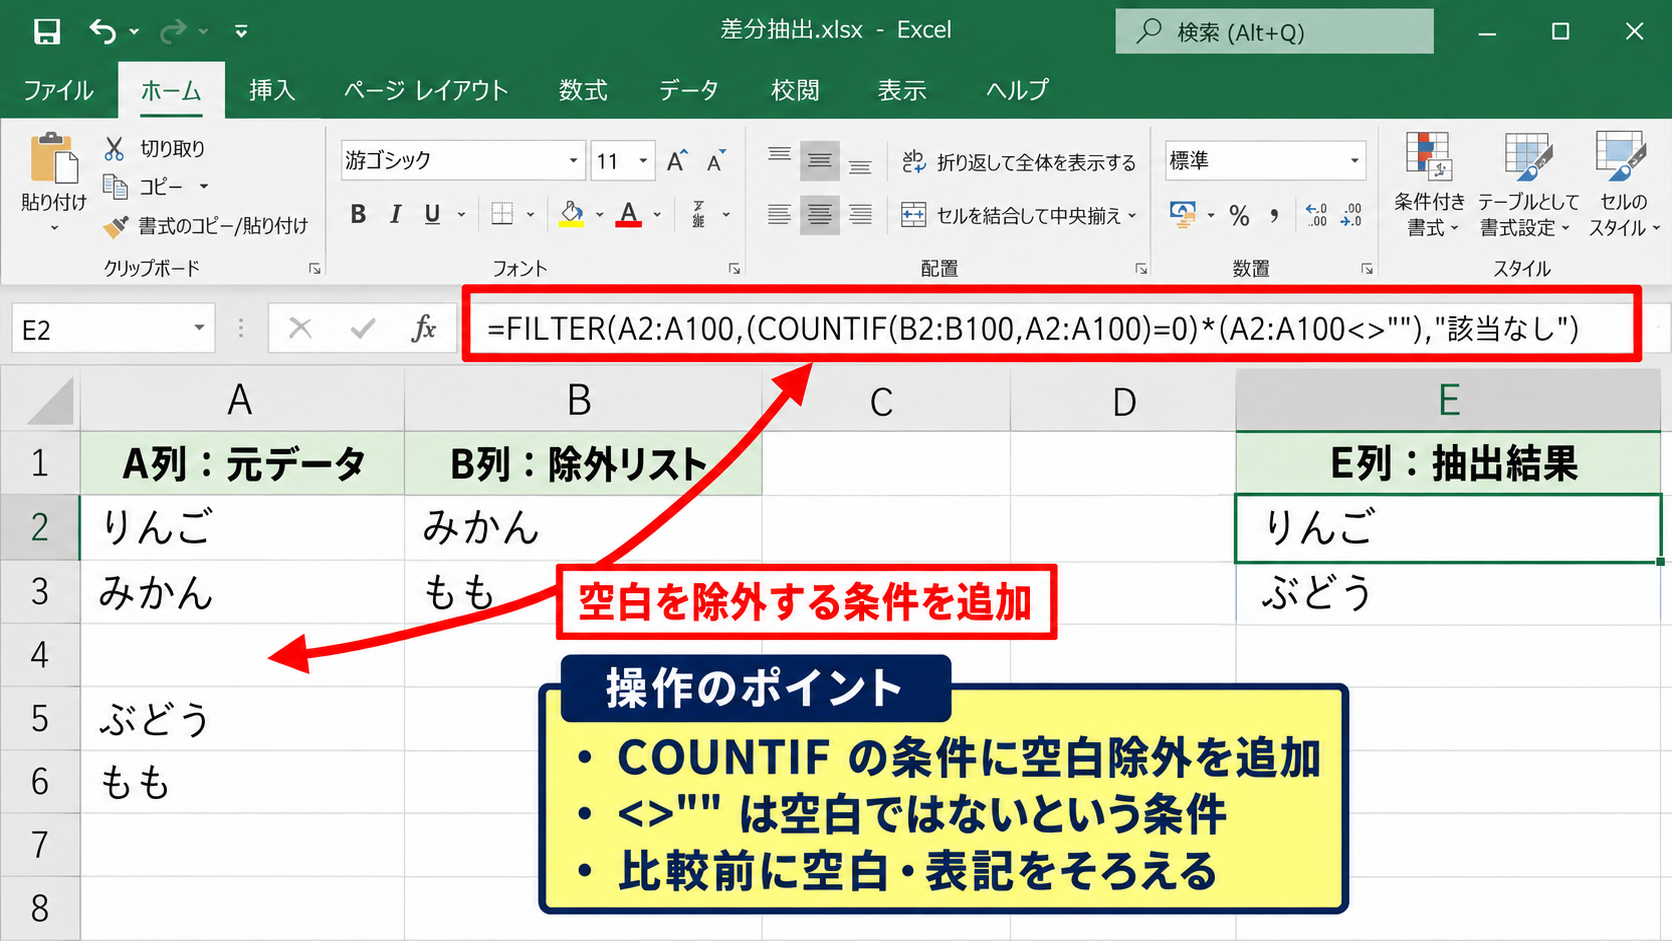Click the row 5 header
The image size is (1672, 941).
point(40,718)
